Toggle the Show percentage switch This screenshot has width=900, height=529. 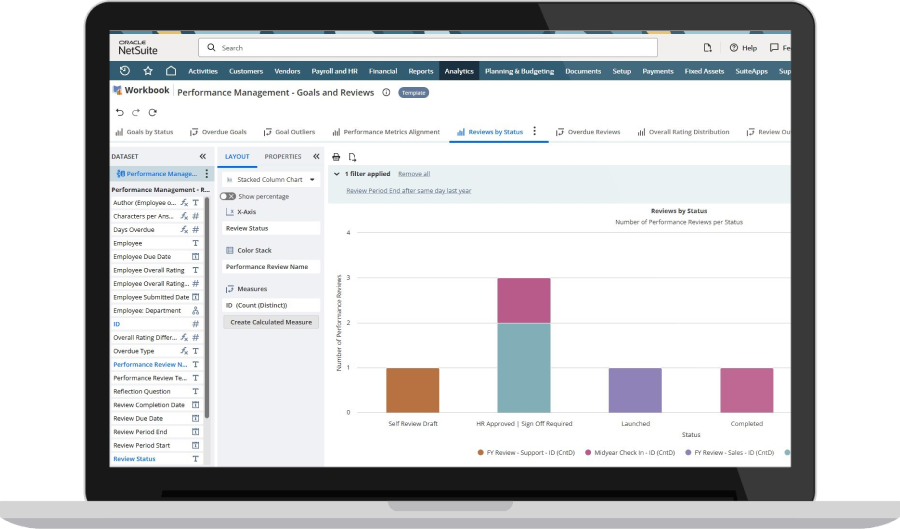[x=228, y=196]
